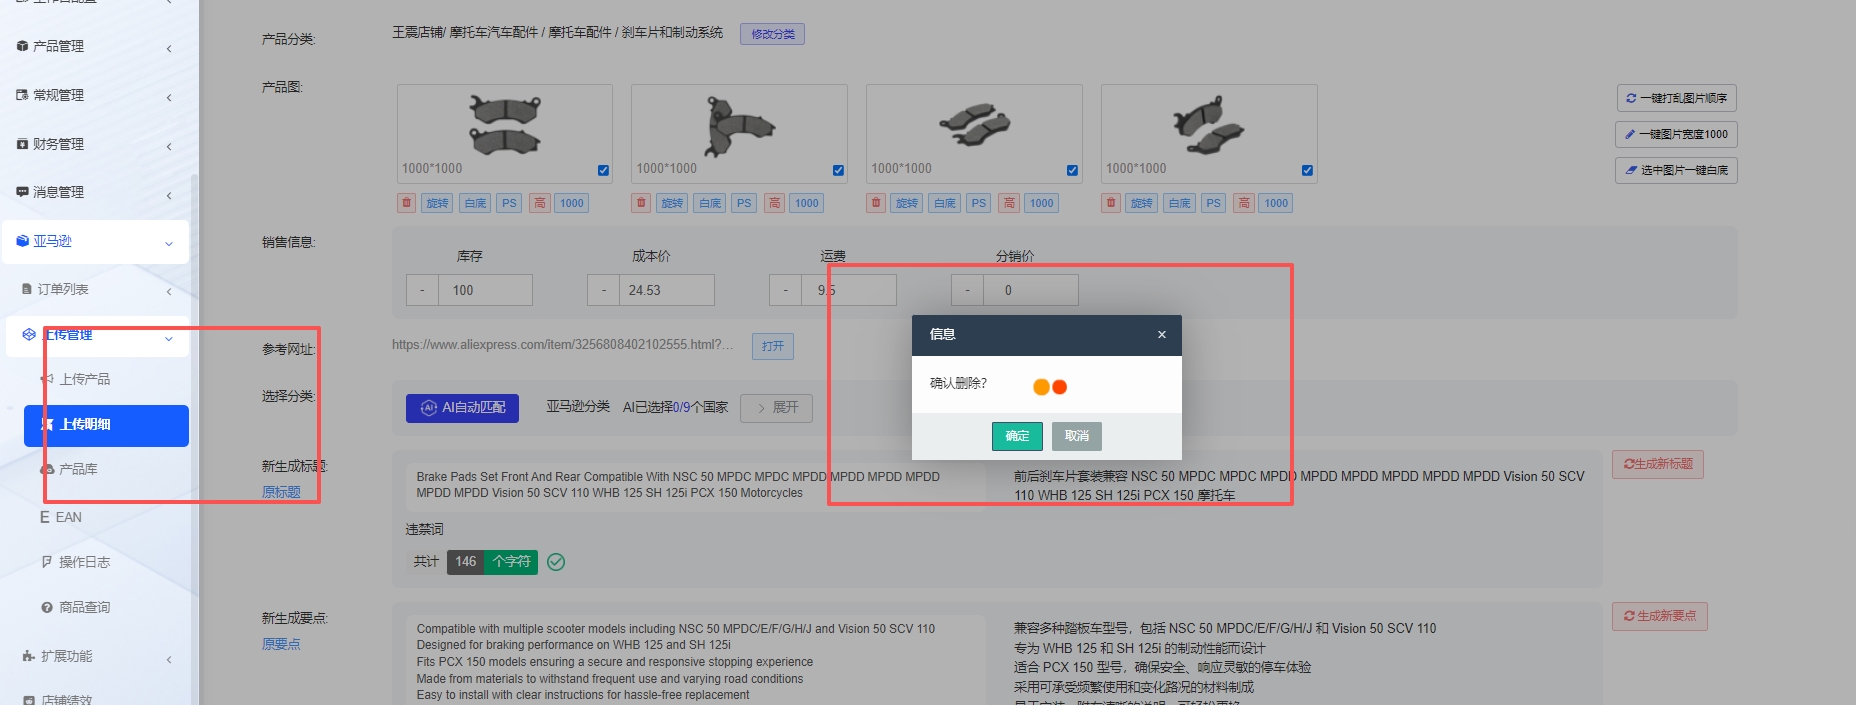Expand Amazon category list with 展开
This screenshot has height=705, width=1856.
(776, 408)
